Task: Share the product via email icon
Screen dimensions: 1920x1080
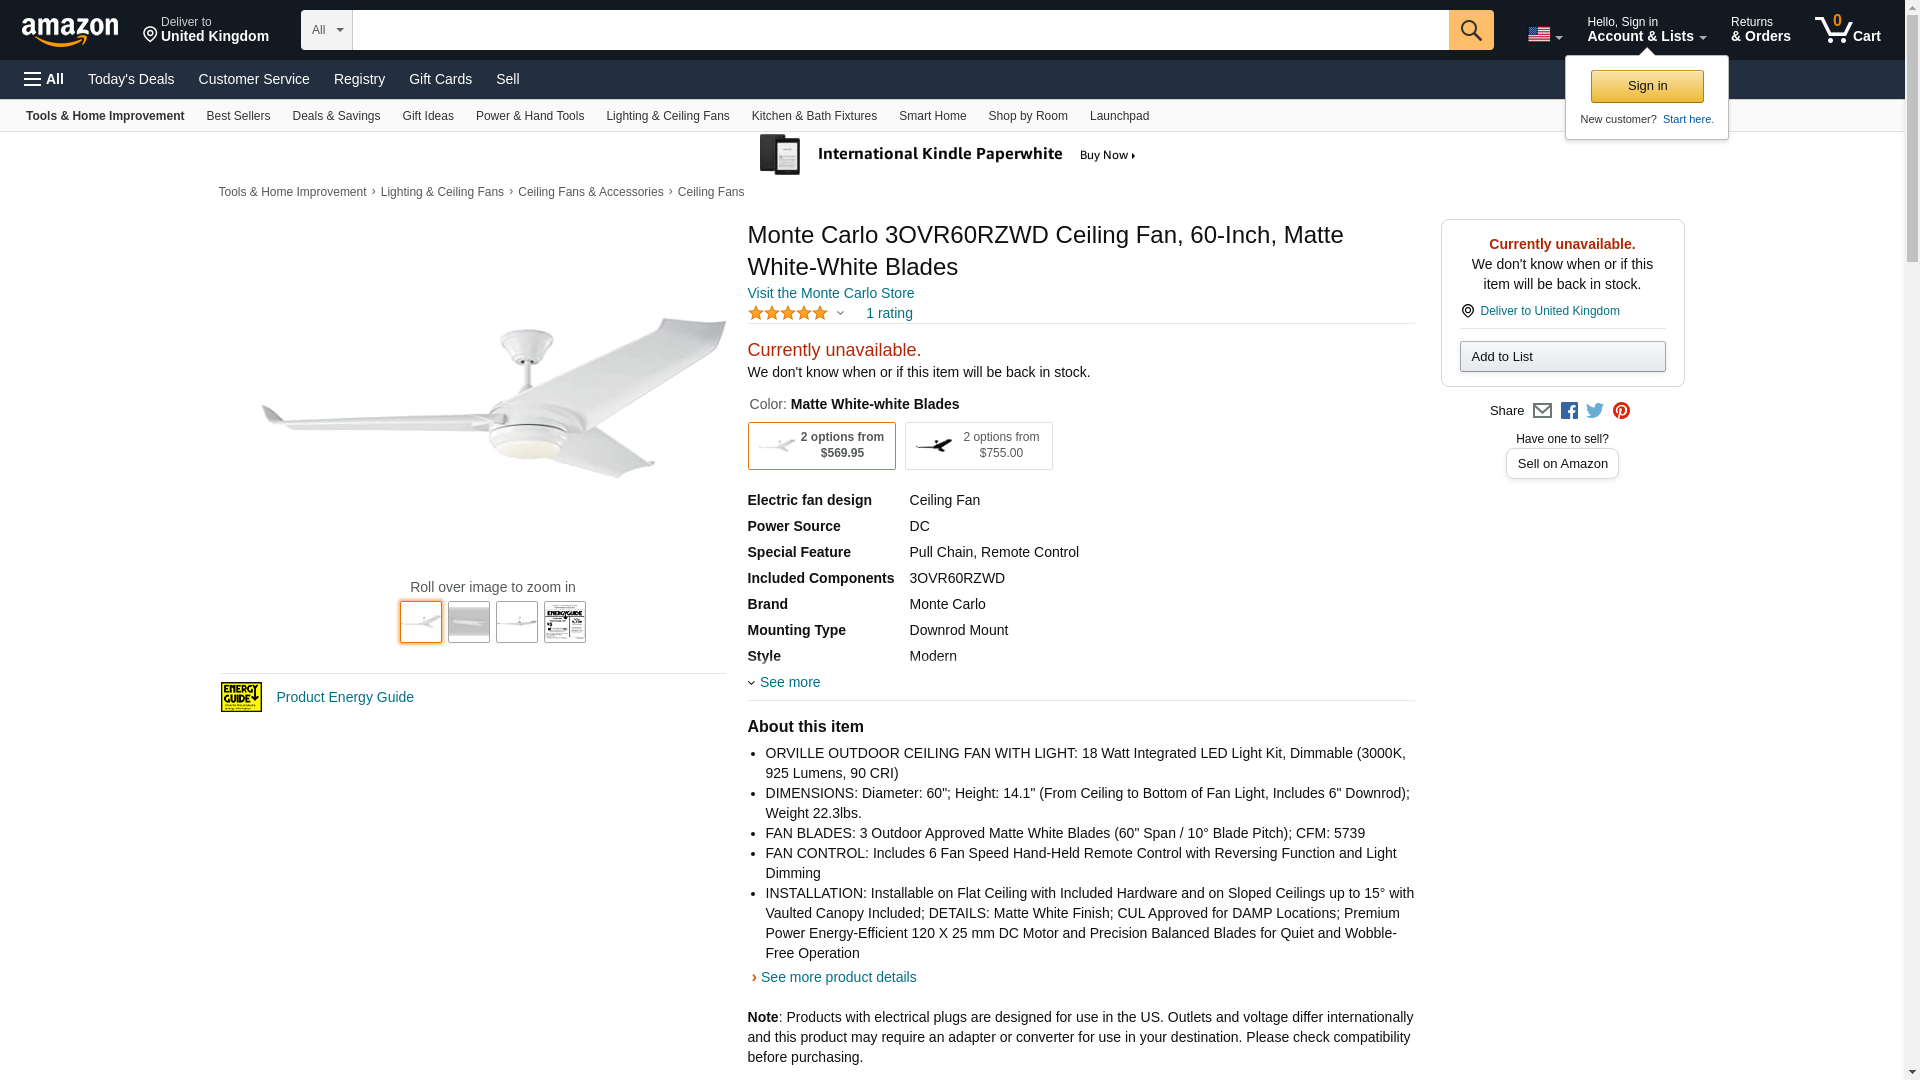Action: (1542, 411)
